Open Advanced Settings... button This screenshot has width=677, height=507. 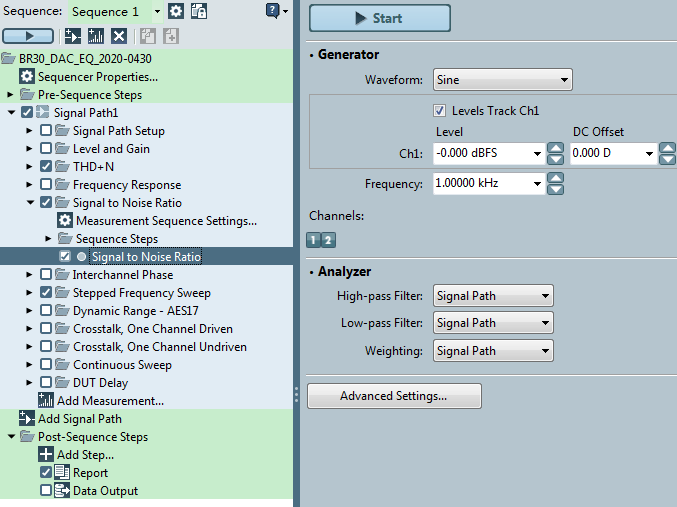[394, 396]
